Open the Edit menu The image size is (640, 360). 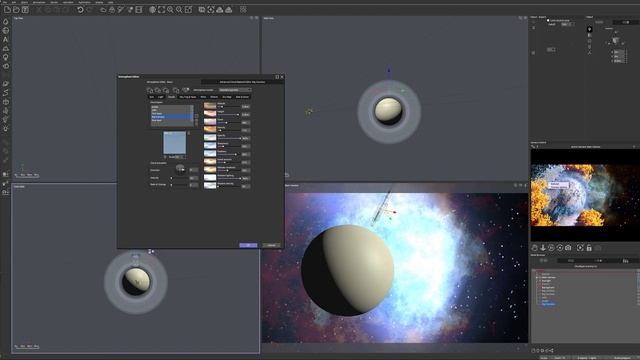(14, 2)
